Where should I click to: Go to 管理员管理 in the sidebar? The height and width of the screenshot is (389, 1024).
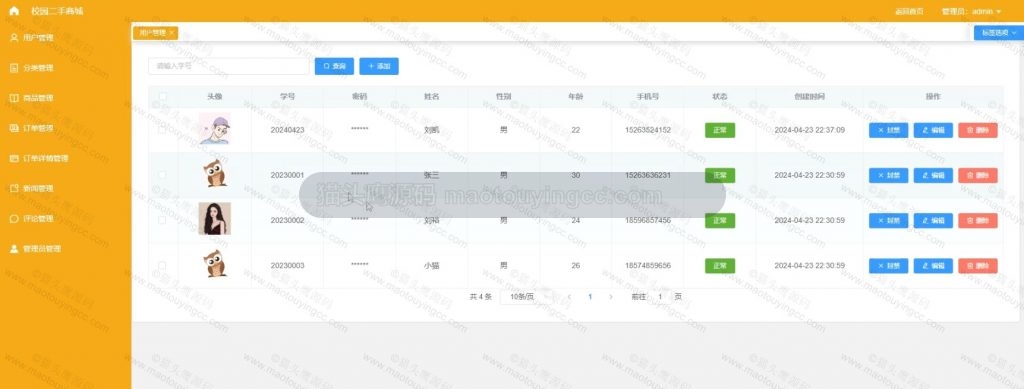tap(41, 249)
